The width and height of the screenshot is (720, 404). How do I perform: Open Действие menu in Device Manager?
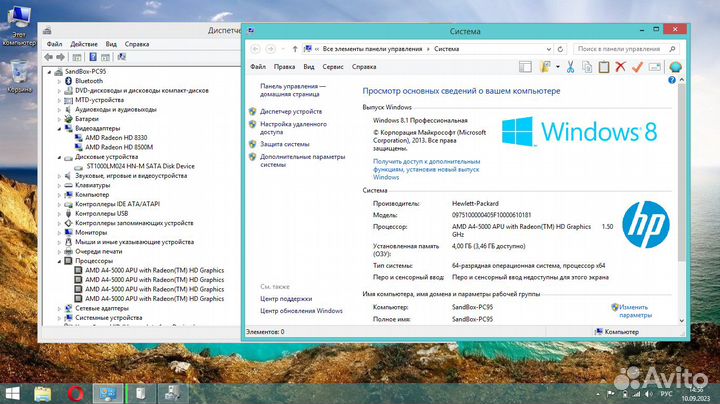click(x=84, y=44)
